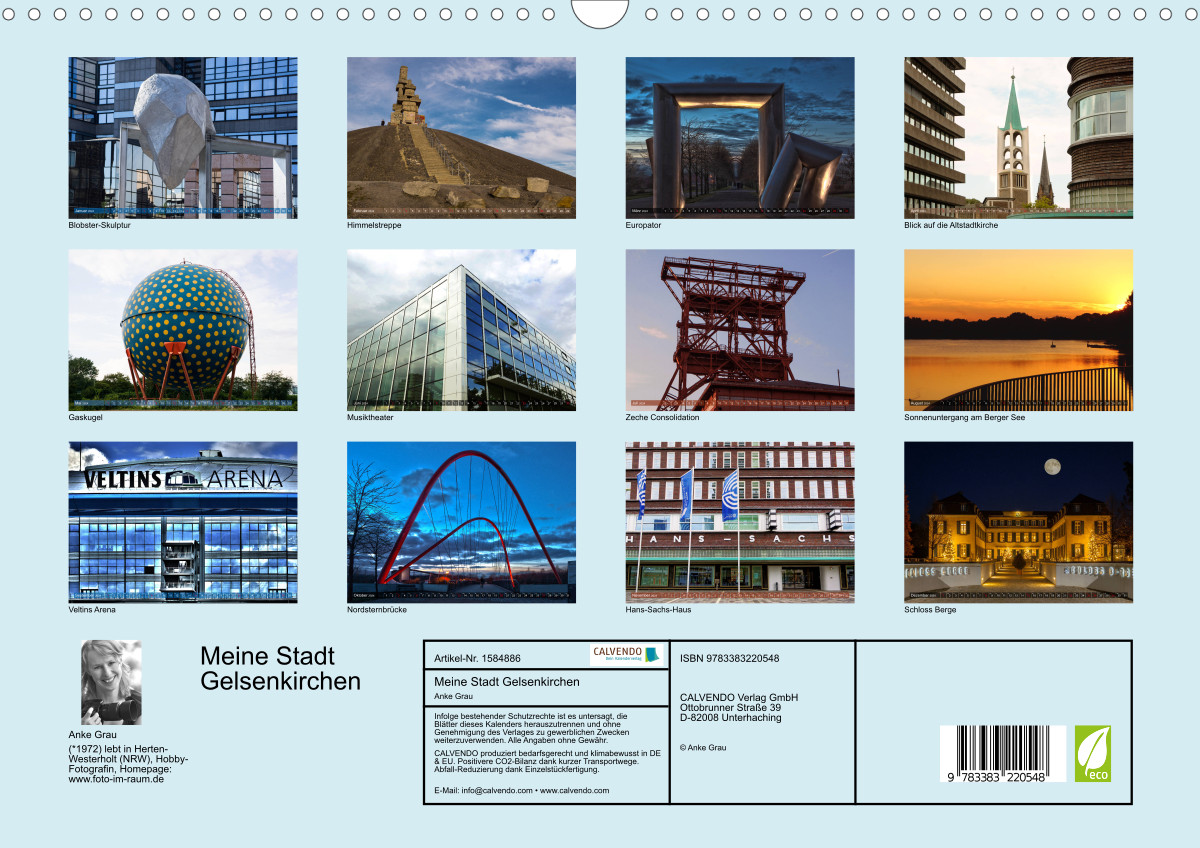Open the Blobster-Skulptur photo thumbnail

tap(182, 137)
